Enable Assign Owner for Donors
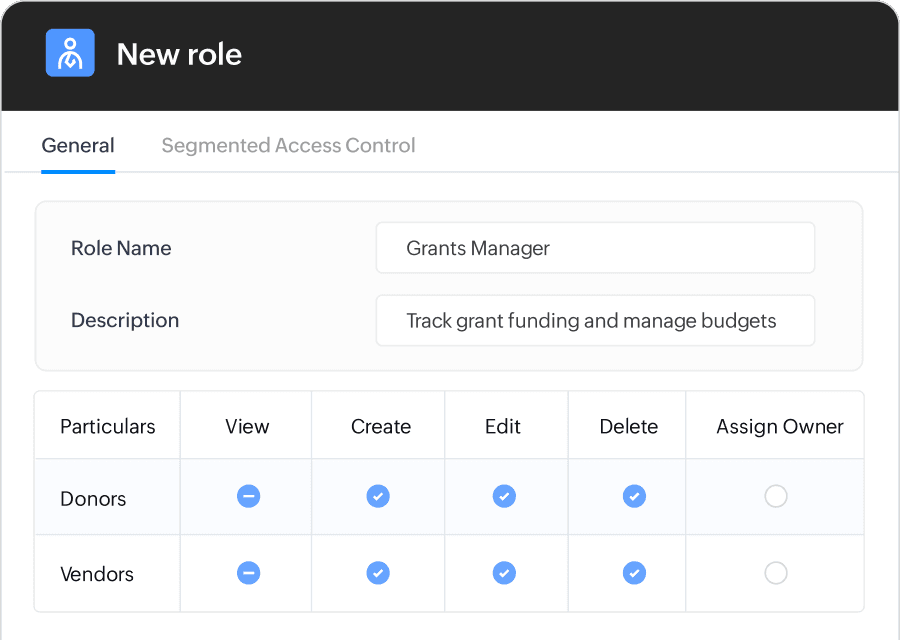900x640 pixels. point(776,496)
